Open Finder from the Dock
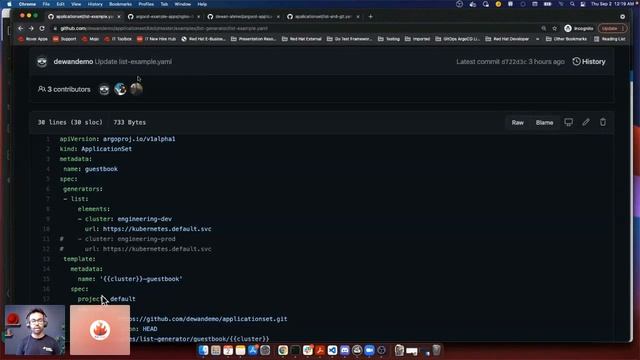 (x=203, y=350)
